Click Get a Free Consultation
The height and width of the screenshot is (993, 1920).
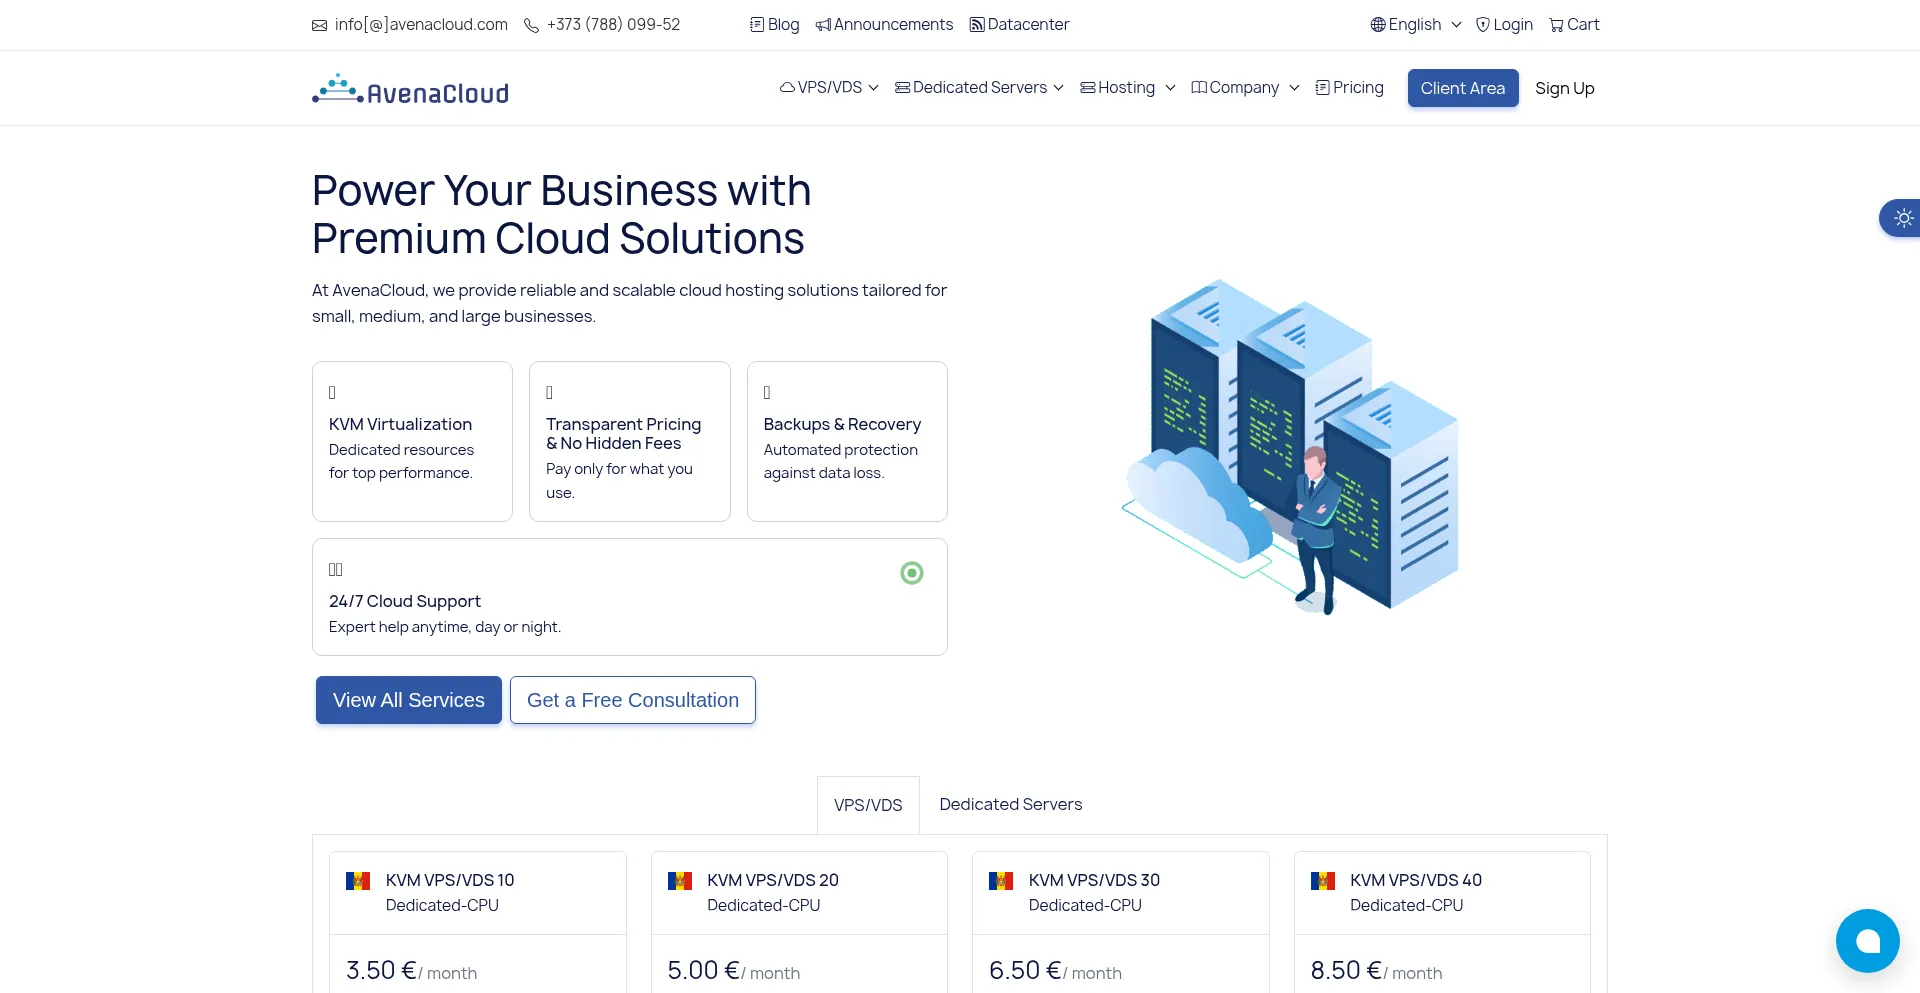tap(632, 700)
